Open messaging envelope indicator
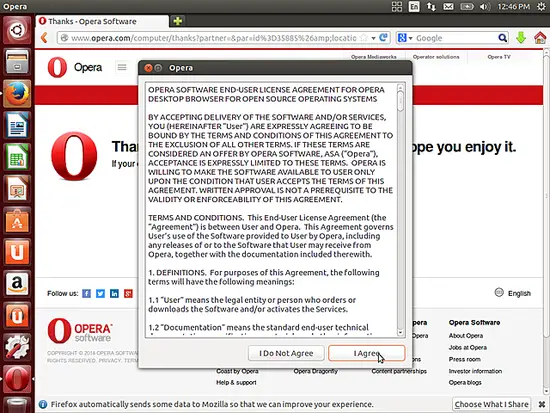Screen dimensions: 550x413 click(x=448, y=6)
